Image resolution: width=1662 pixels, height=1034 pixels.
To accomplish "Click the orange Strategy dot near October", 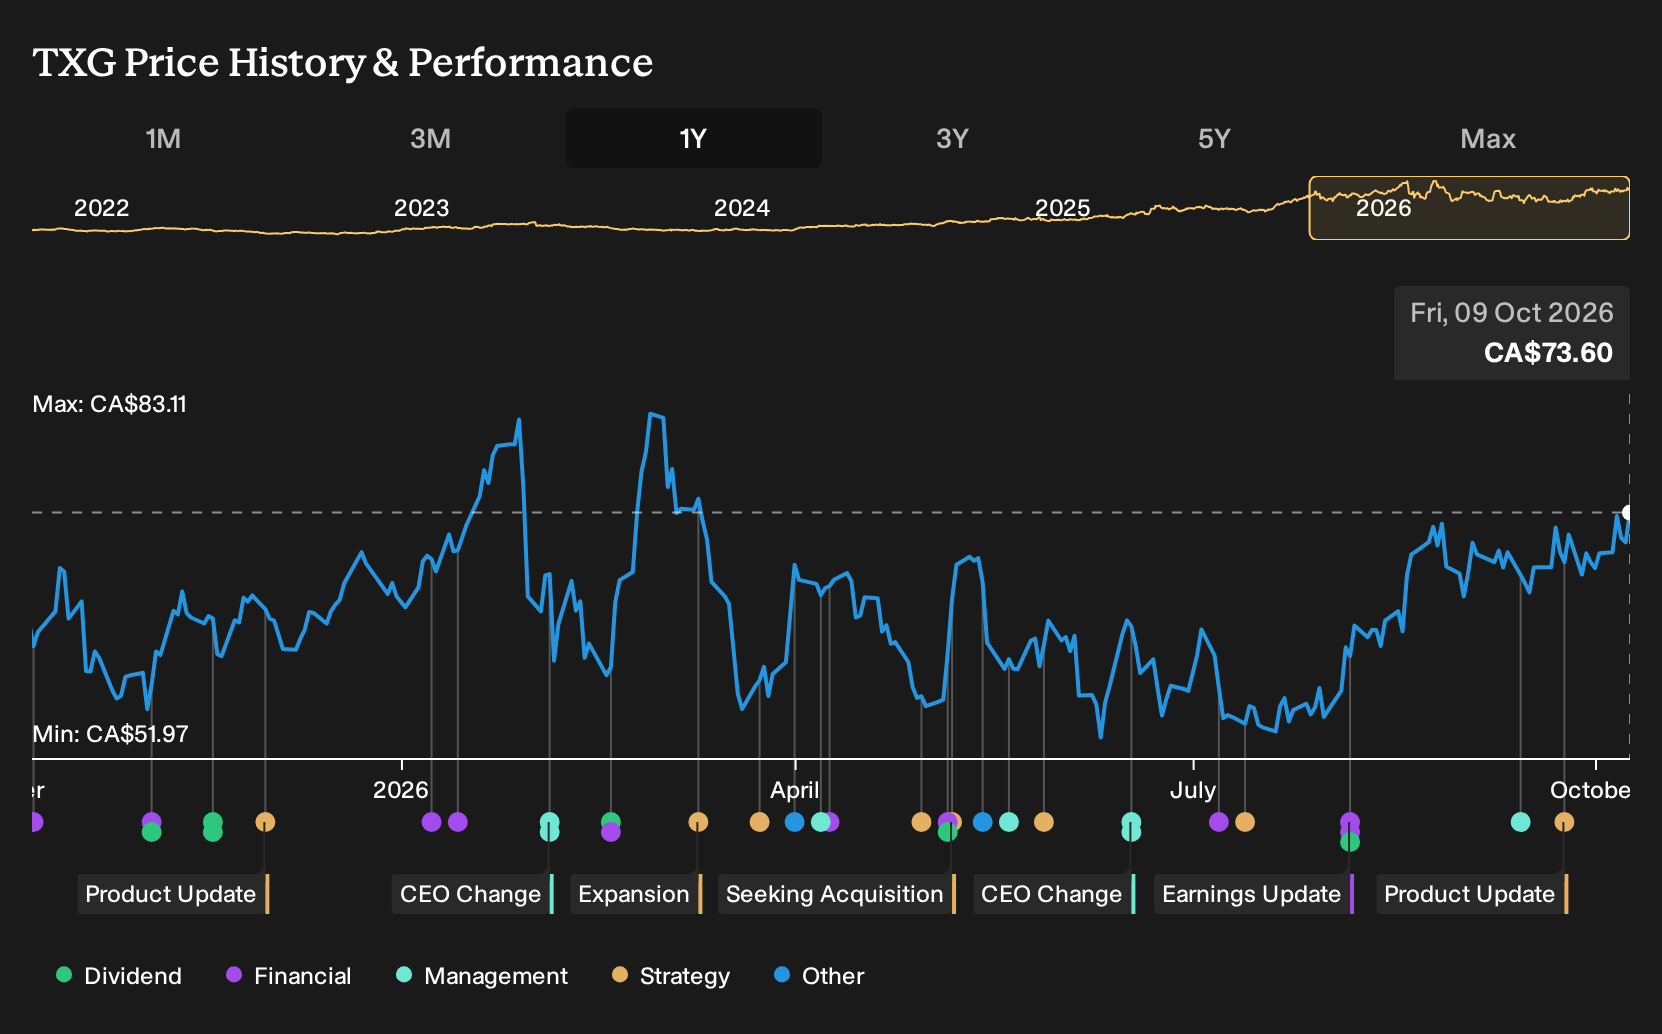I will click(1564, 822).
